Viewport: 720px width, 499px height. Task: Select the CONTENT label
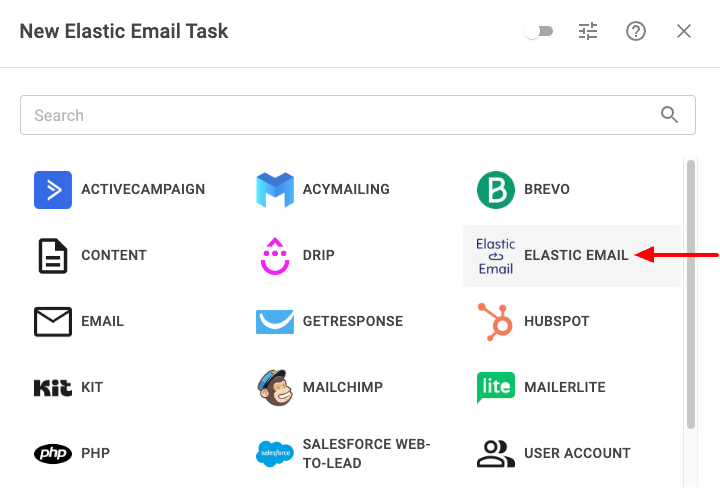114,255
